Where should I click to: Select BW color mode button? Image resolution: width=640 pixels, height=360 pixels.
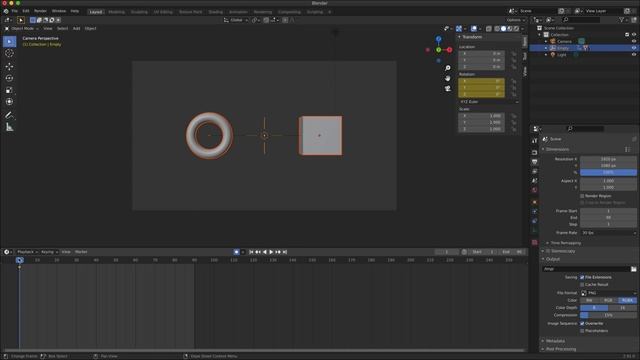589,300
